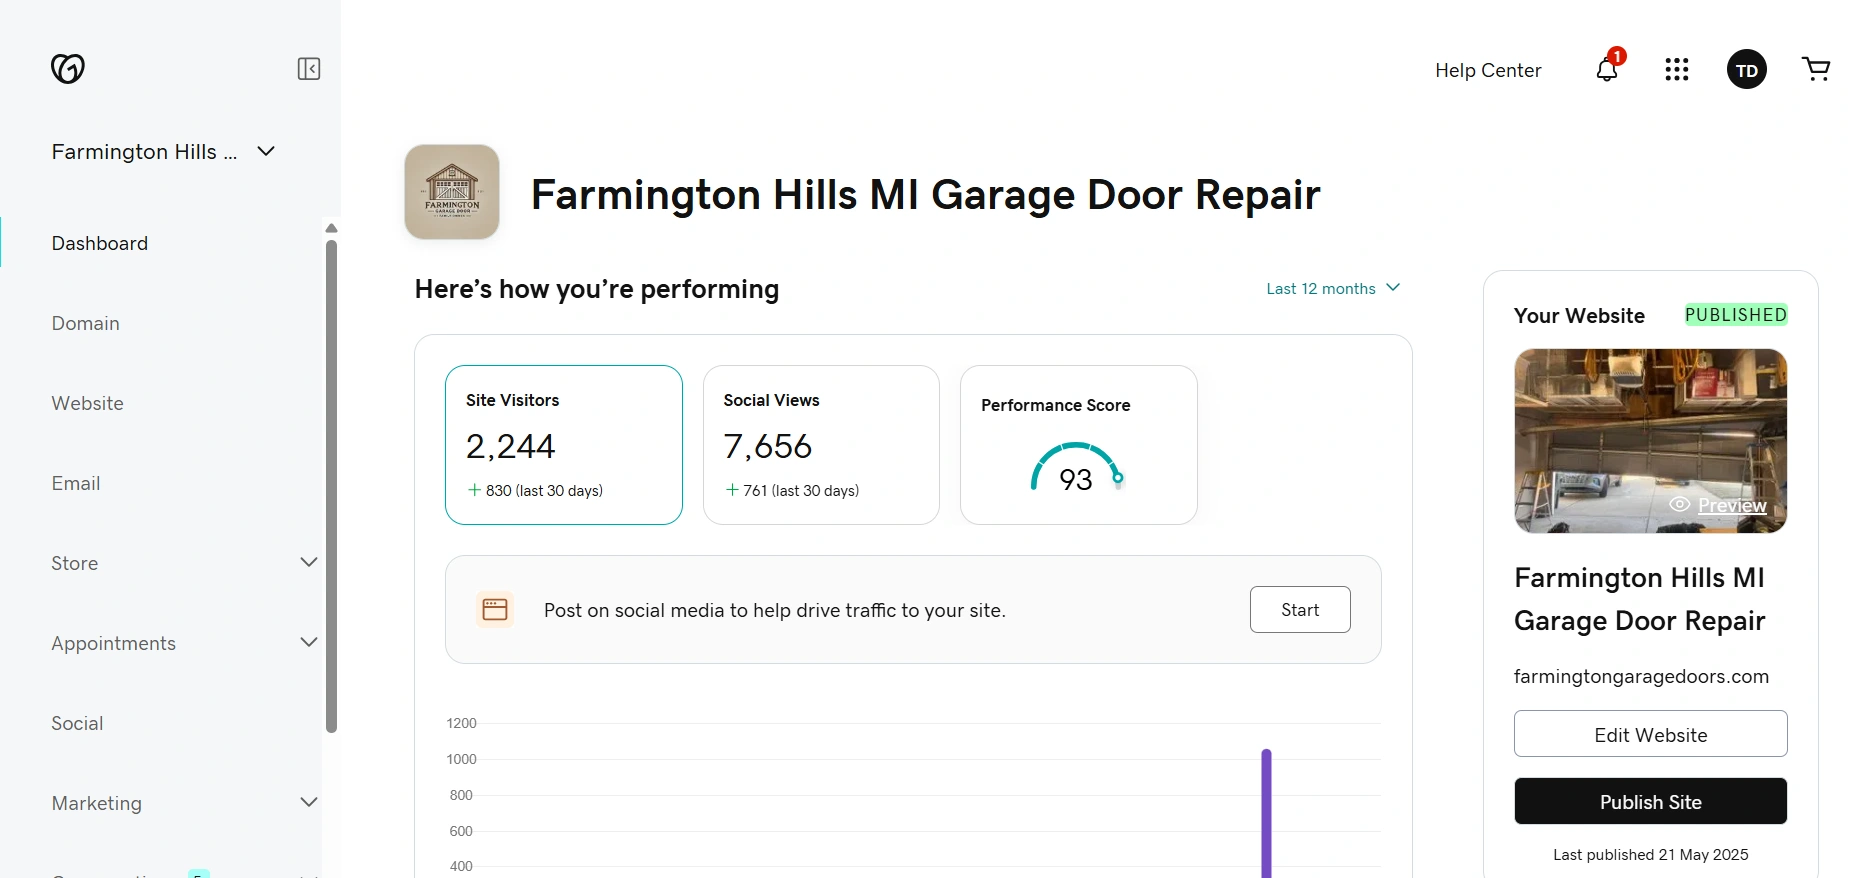Open the Last 12 months dropdown
Screen dimensions: 1871x878
click(1332, 289)
